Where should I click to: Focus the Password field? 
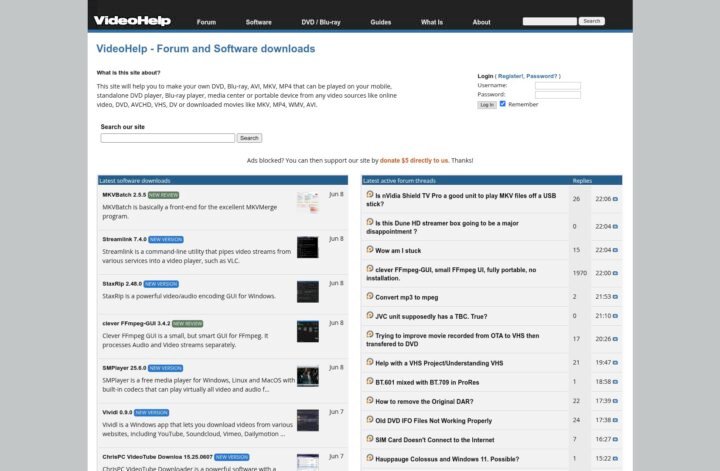point(558,95)
